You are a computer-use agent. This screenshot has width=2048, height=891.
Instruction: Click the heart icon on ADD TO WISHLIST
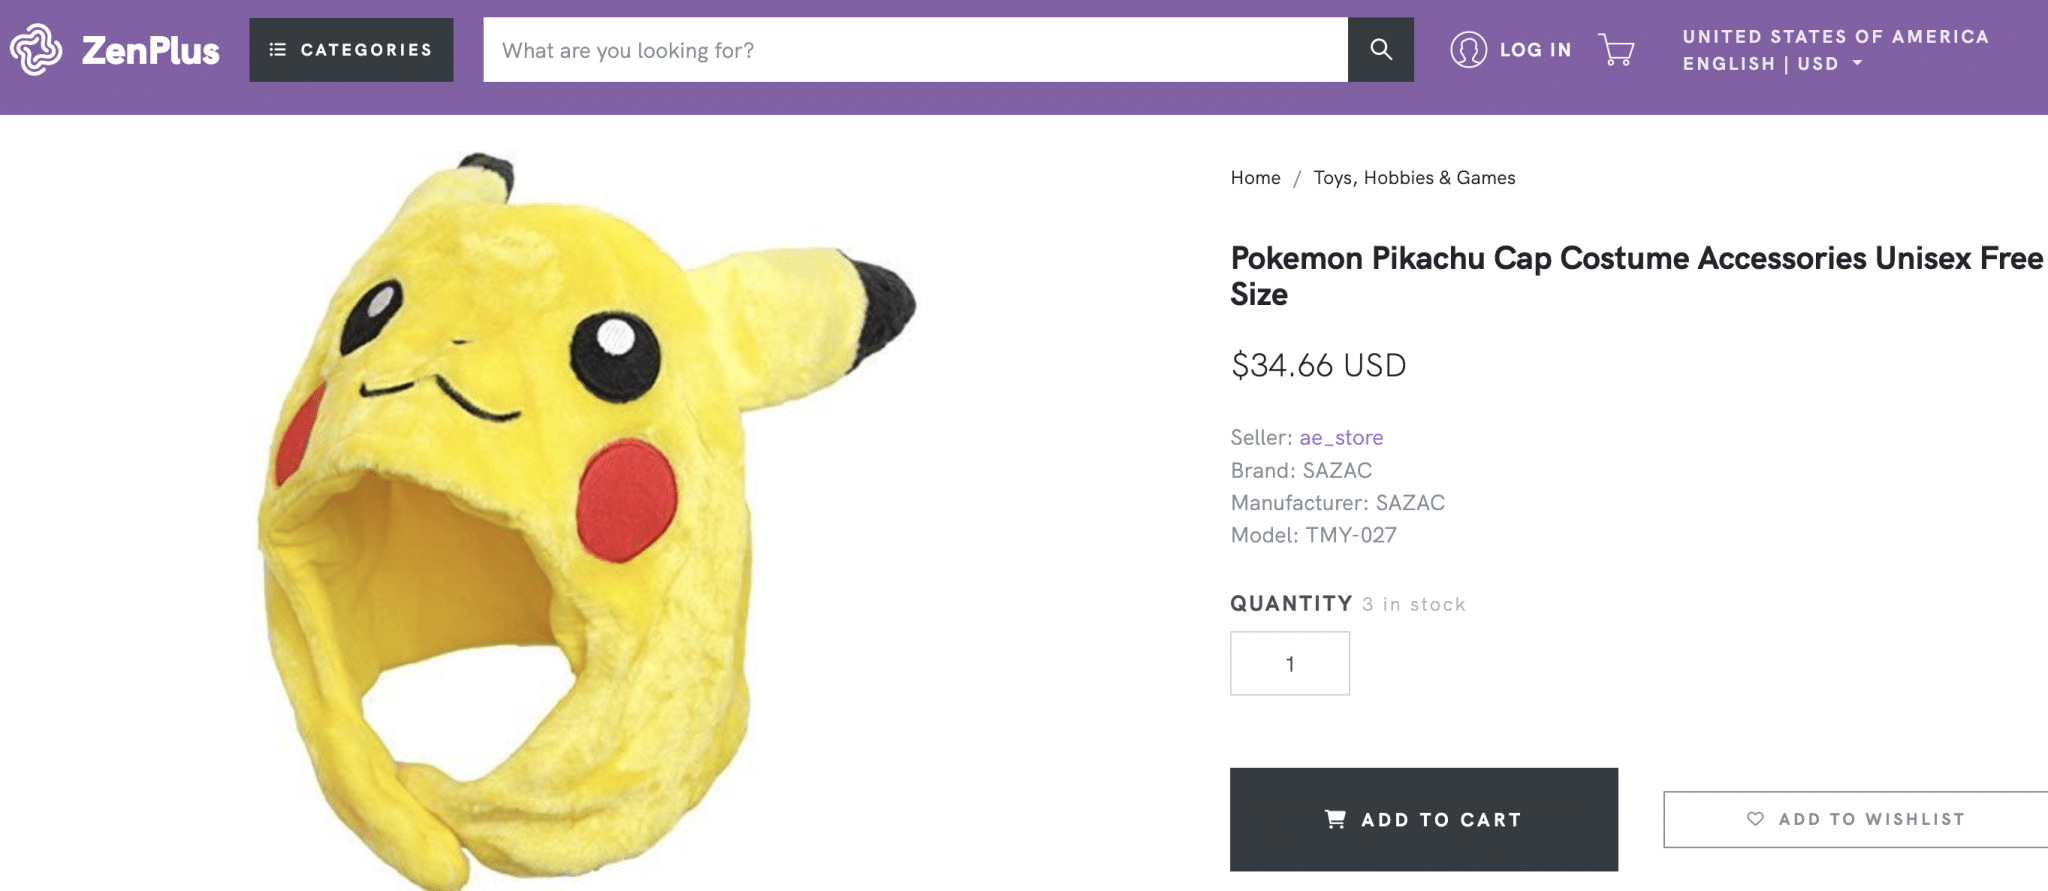tap(1754, 818)
